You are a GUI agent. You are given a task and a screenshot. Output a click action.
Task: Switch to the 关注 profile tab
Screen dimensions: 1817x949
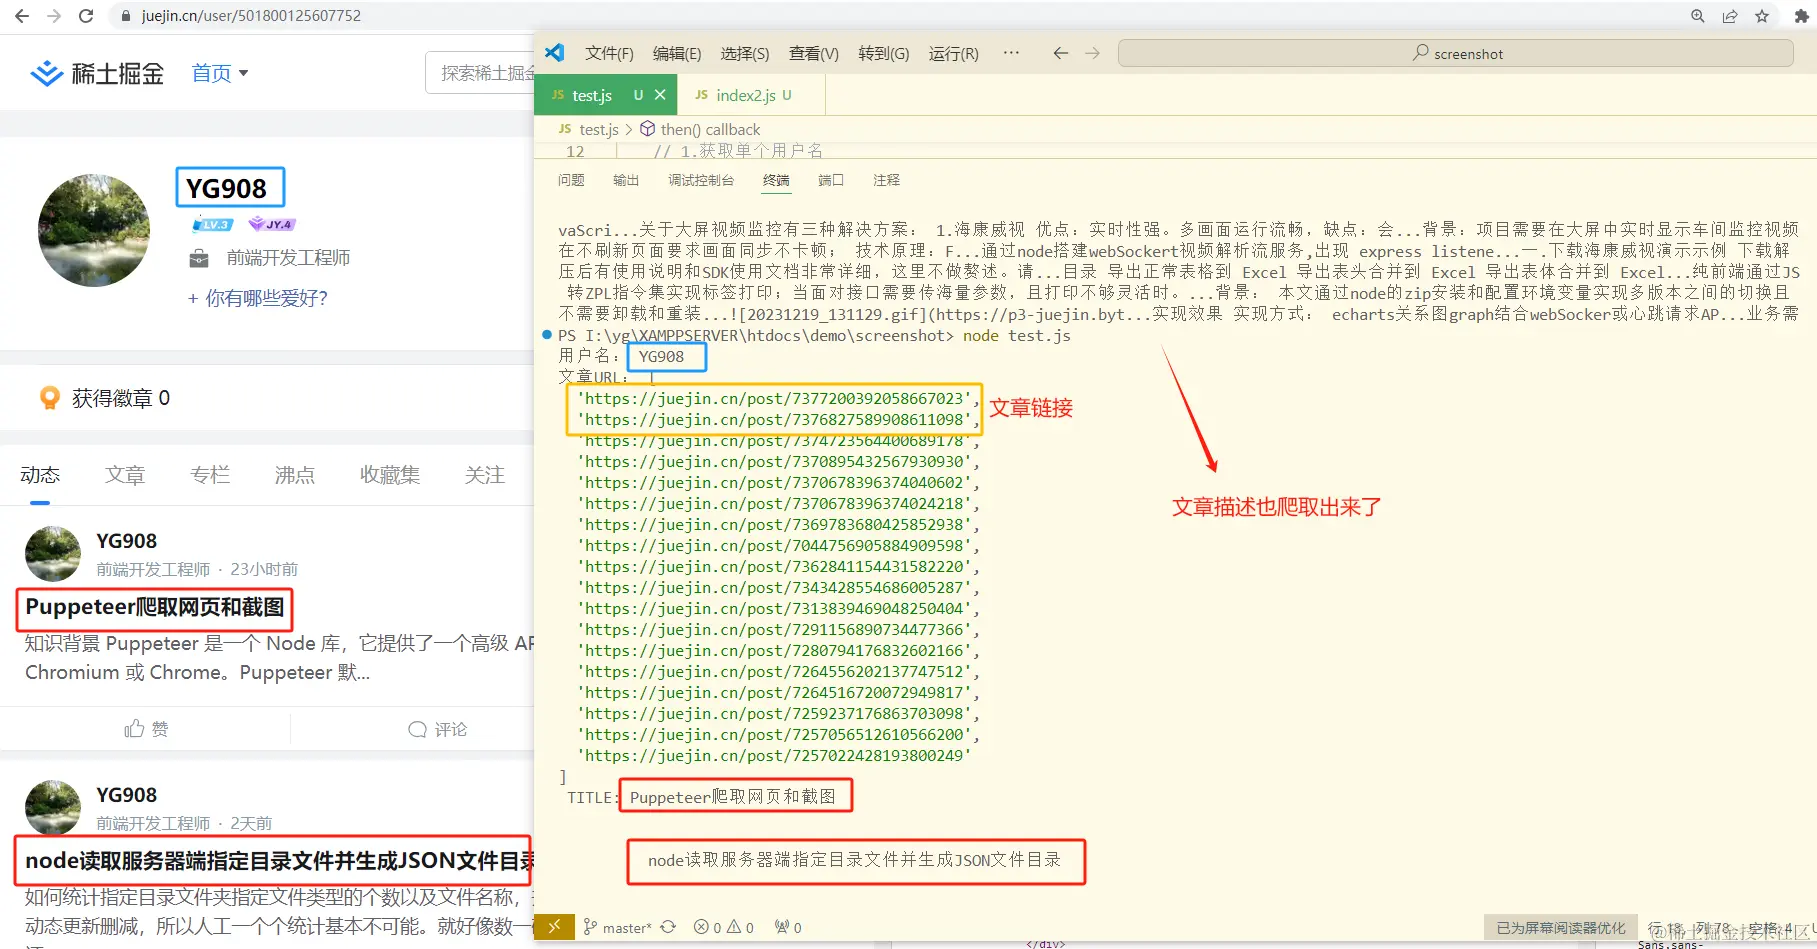tap(485, 475)
